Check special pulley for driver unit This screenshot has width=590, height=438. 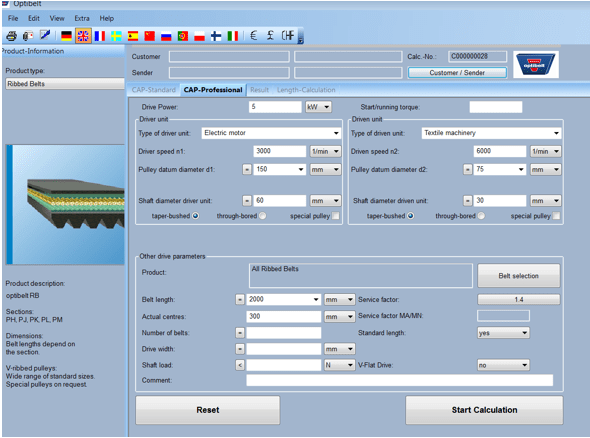pos(335,216)
